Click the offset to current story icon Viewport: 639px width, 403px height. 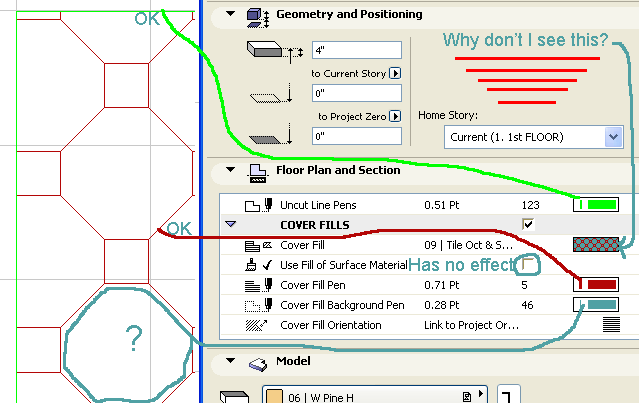pos(271,93)
